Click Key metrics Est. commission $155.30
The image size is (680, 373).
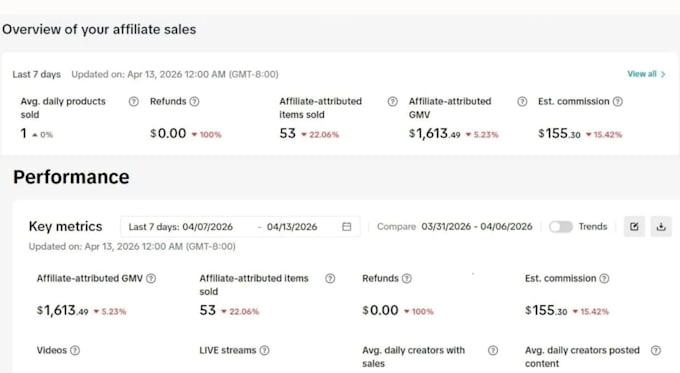546,311
